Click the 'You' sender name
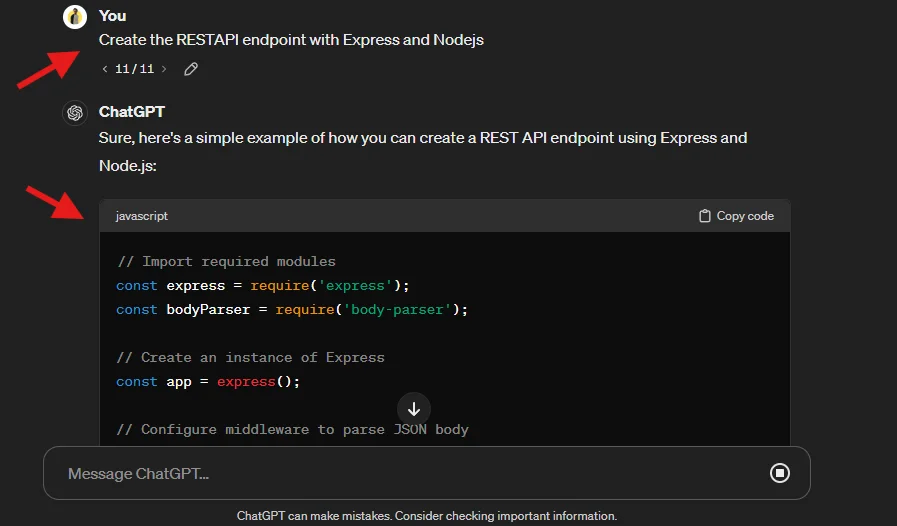Viewport: 897px width, 526px height. click(112, 16)
